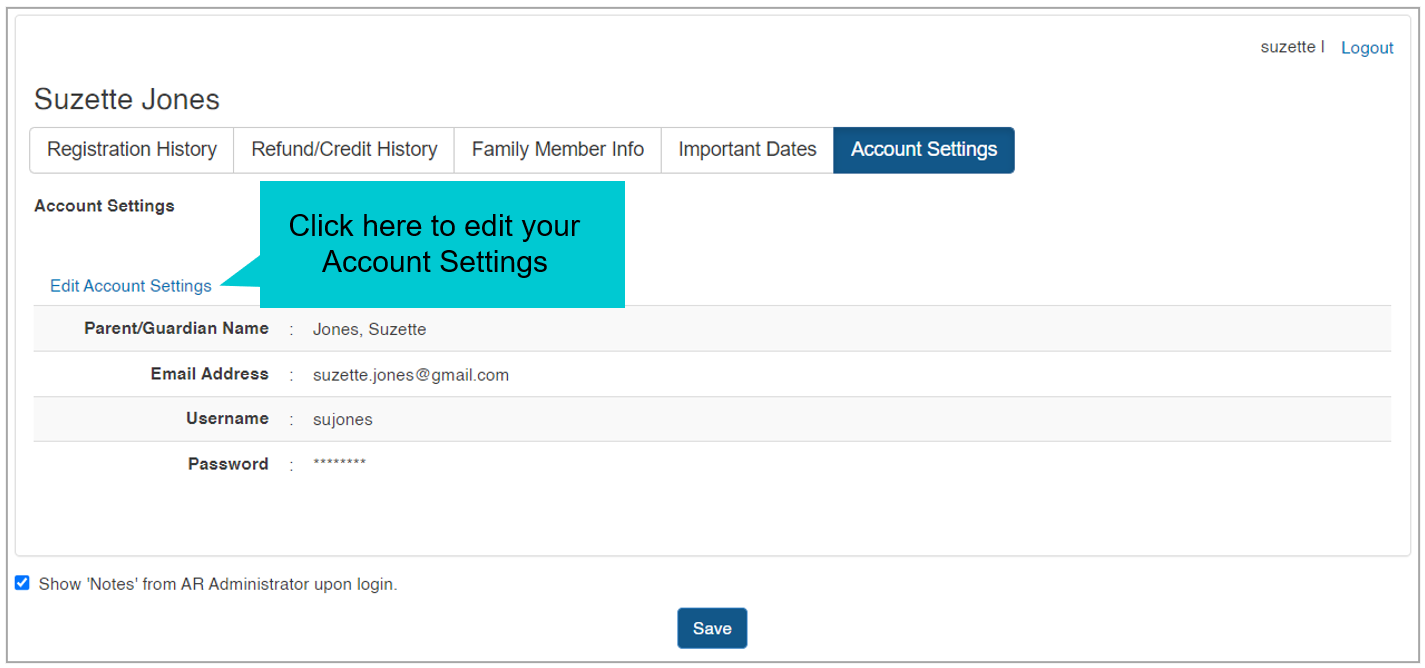Click the Username field label
1425x668 pixels.
point(227,419)
